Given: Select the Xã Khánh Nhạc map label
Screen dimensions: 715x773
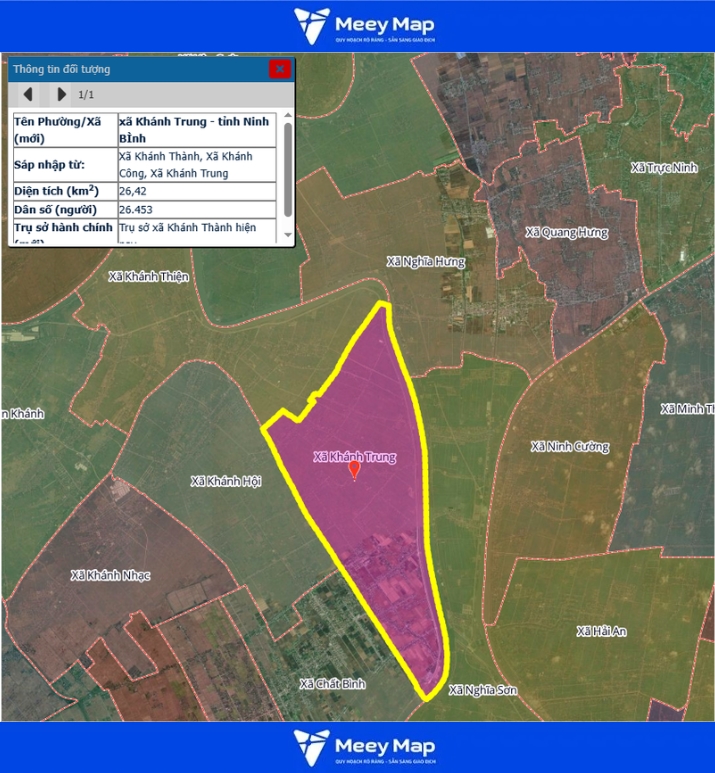Looking at the screenshot, I should (110, 575).
